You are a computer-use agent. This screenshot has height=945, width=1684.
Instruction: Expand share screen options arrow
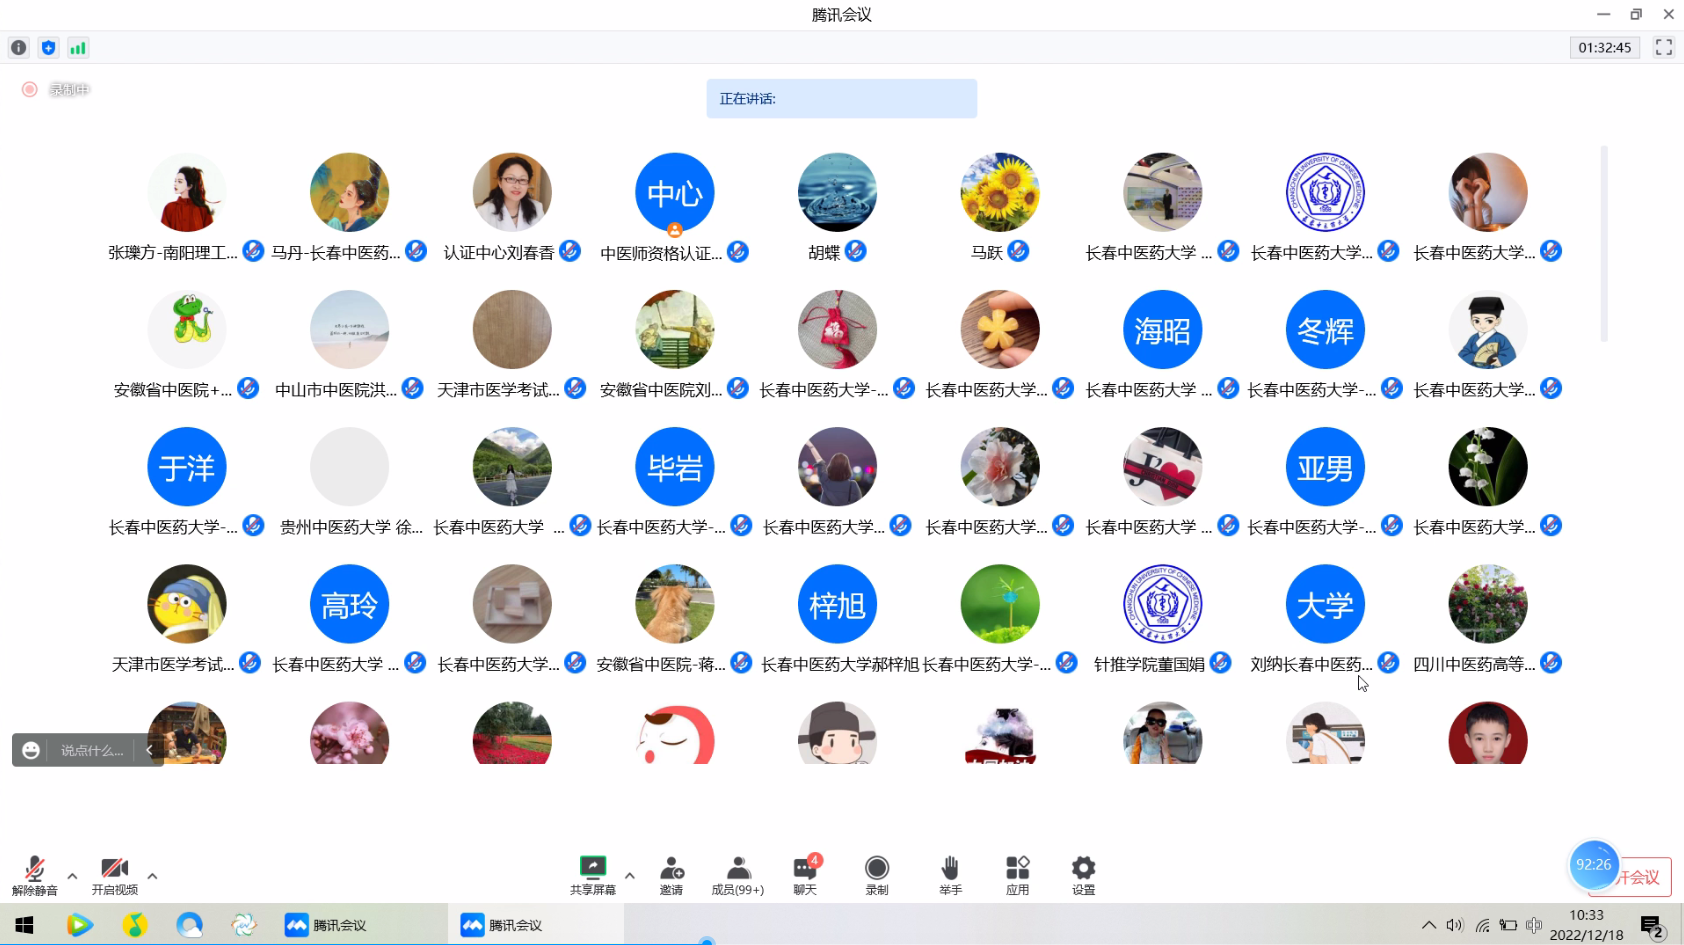(630, 876)
